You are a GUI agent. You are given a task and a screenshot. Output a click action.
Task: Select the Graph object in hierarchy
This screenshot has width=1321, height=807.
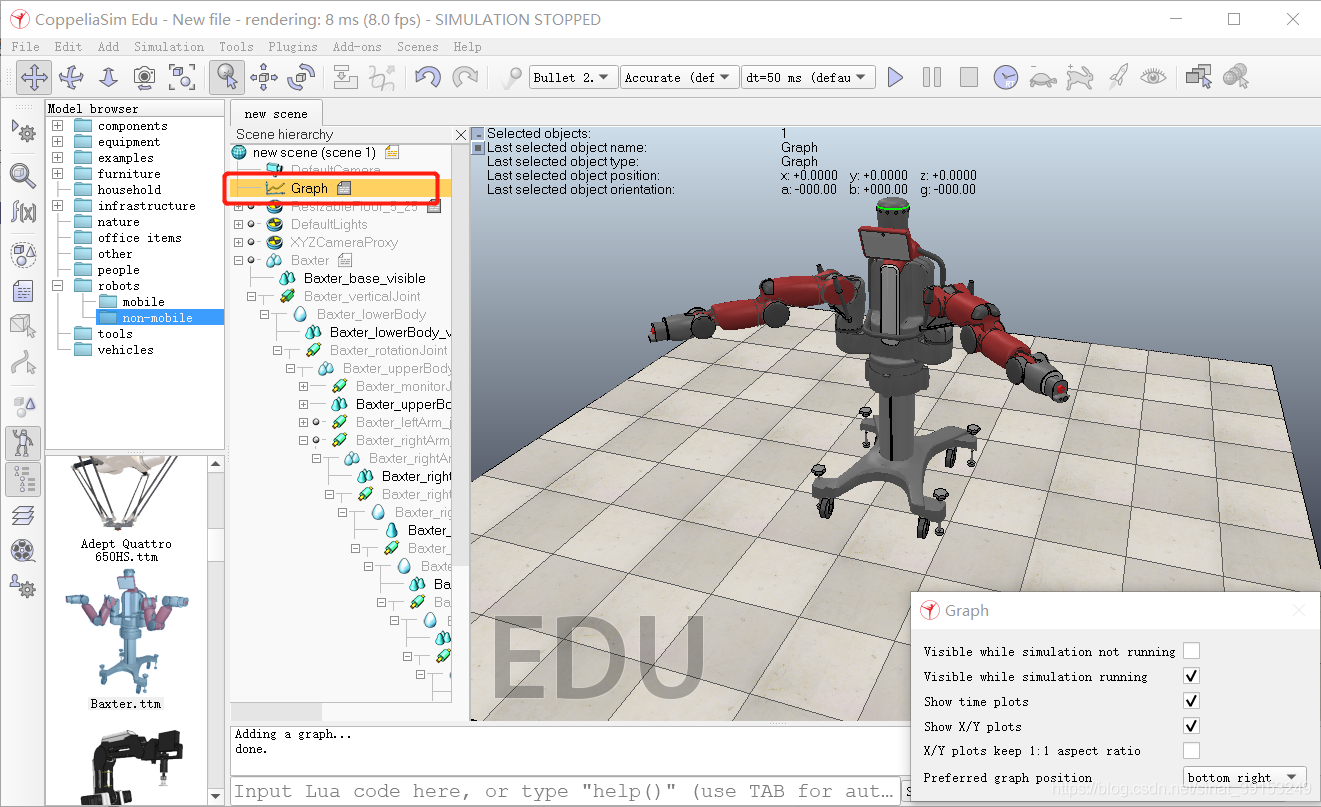coord(309,188)
